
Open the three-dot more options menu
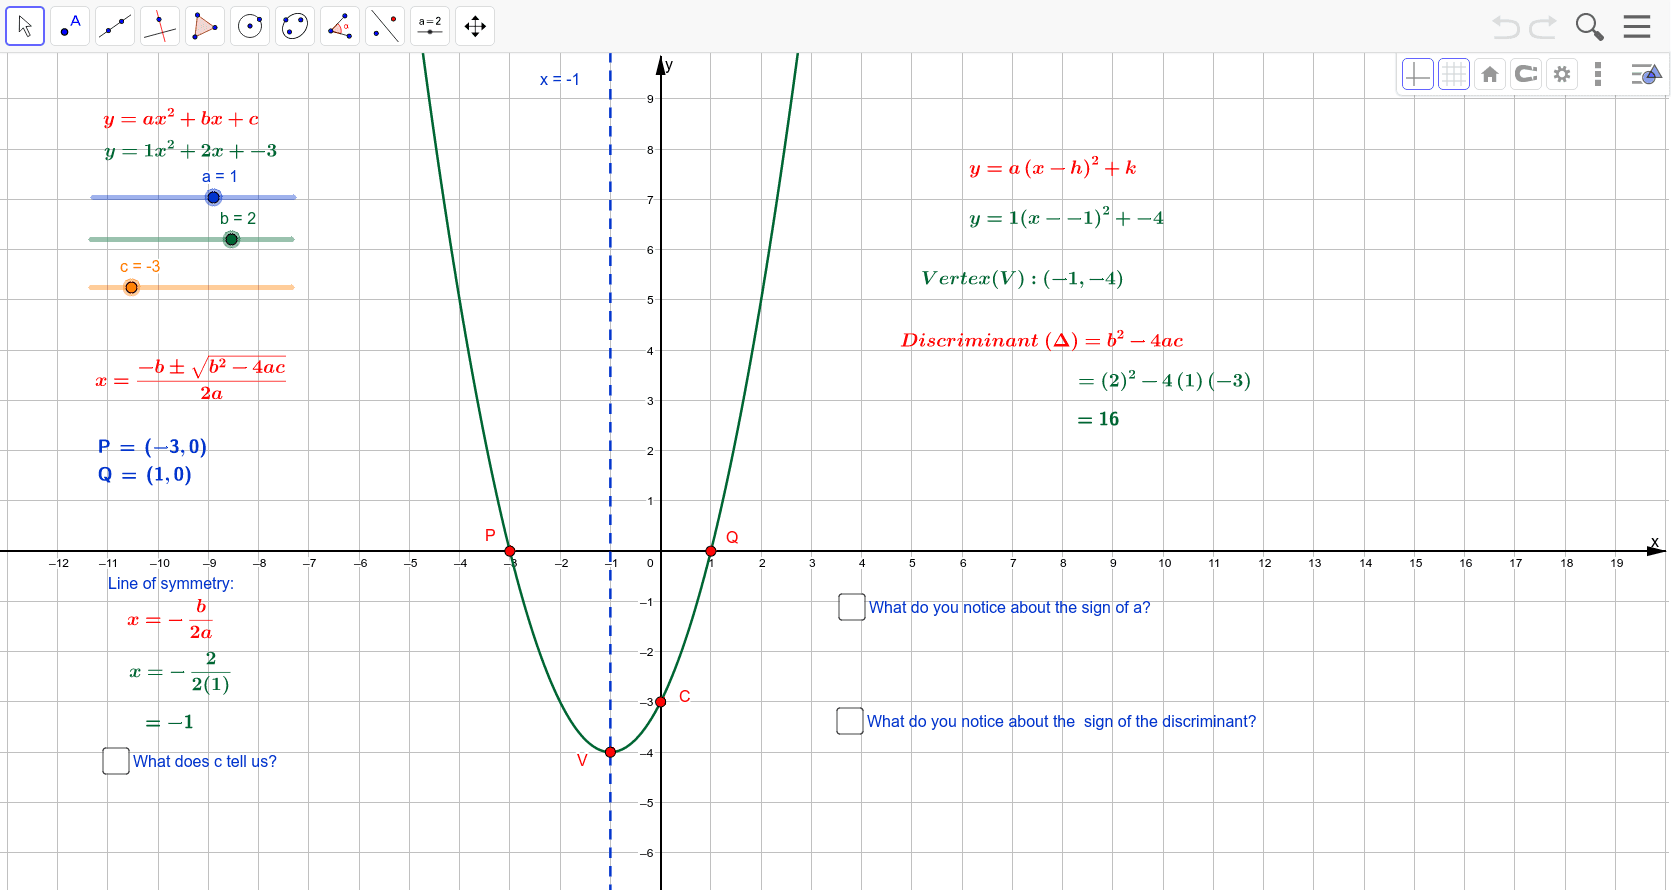point(1598,74)
